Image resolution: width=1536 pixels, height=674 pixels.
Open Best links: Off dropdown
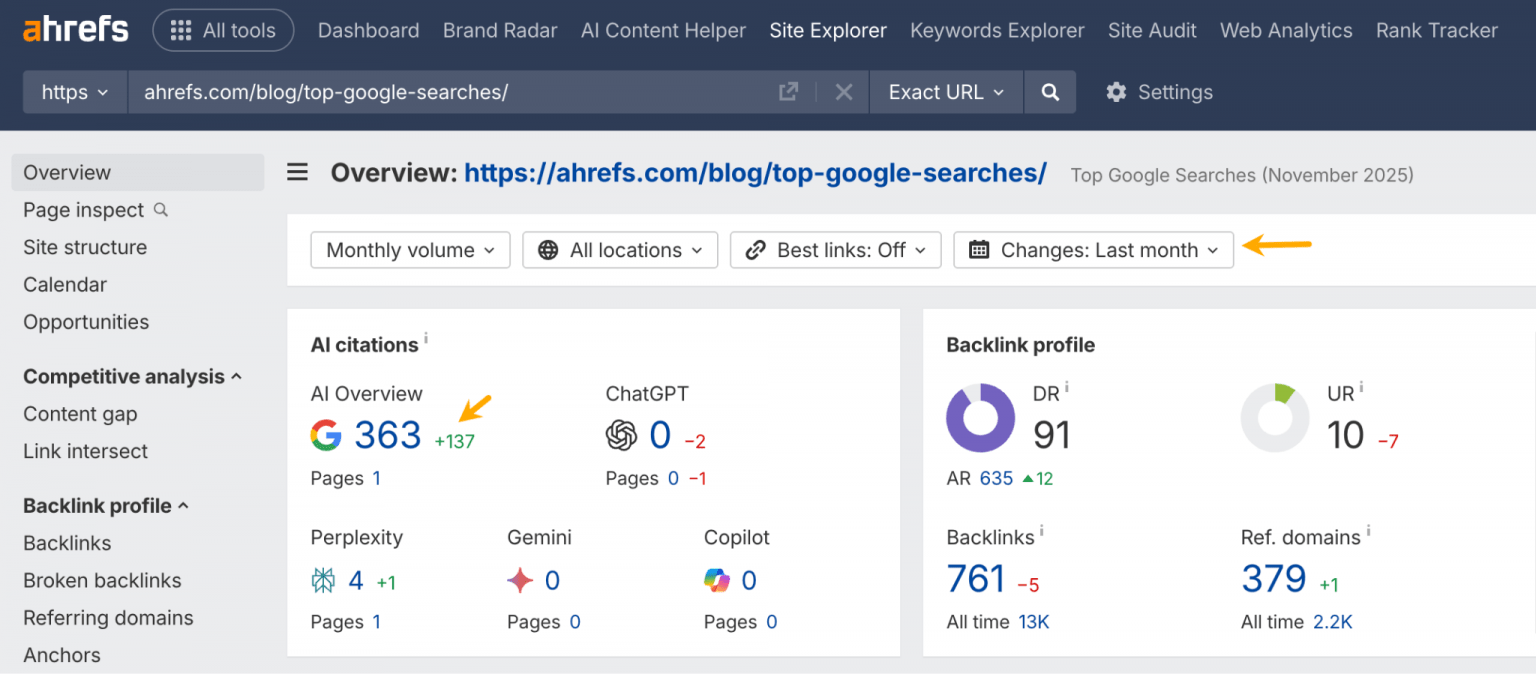836,250
